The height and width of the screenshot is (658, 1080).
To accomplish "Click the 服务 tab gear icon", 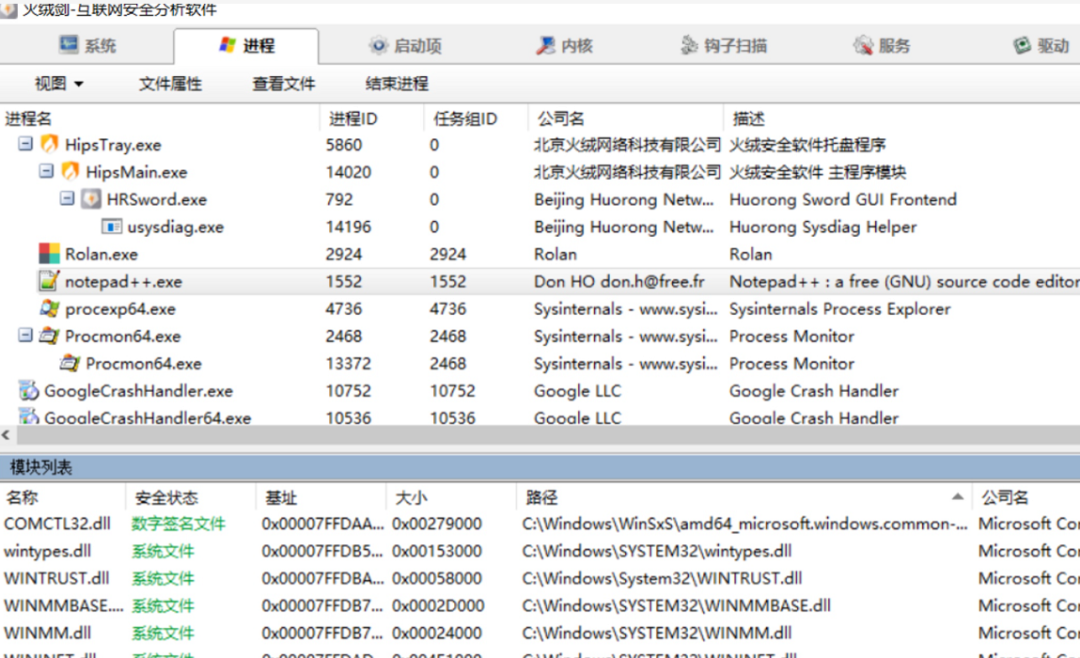I will coord(863,45).
